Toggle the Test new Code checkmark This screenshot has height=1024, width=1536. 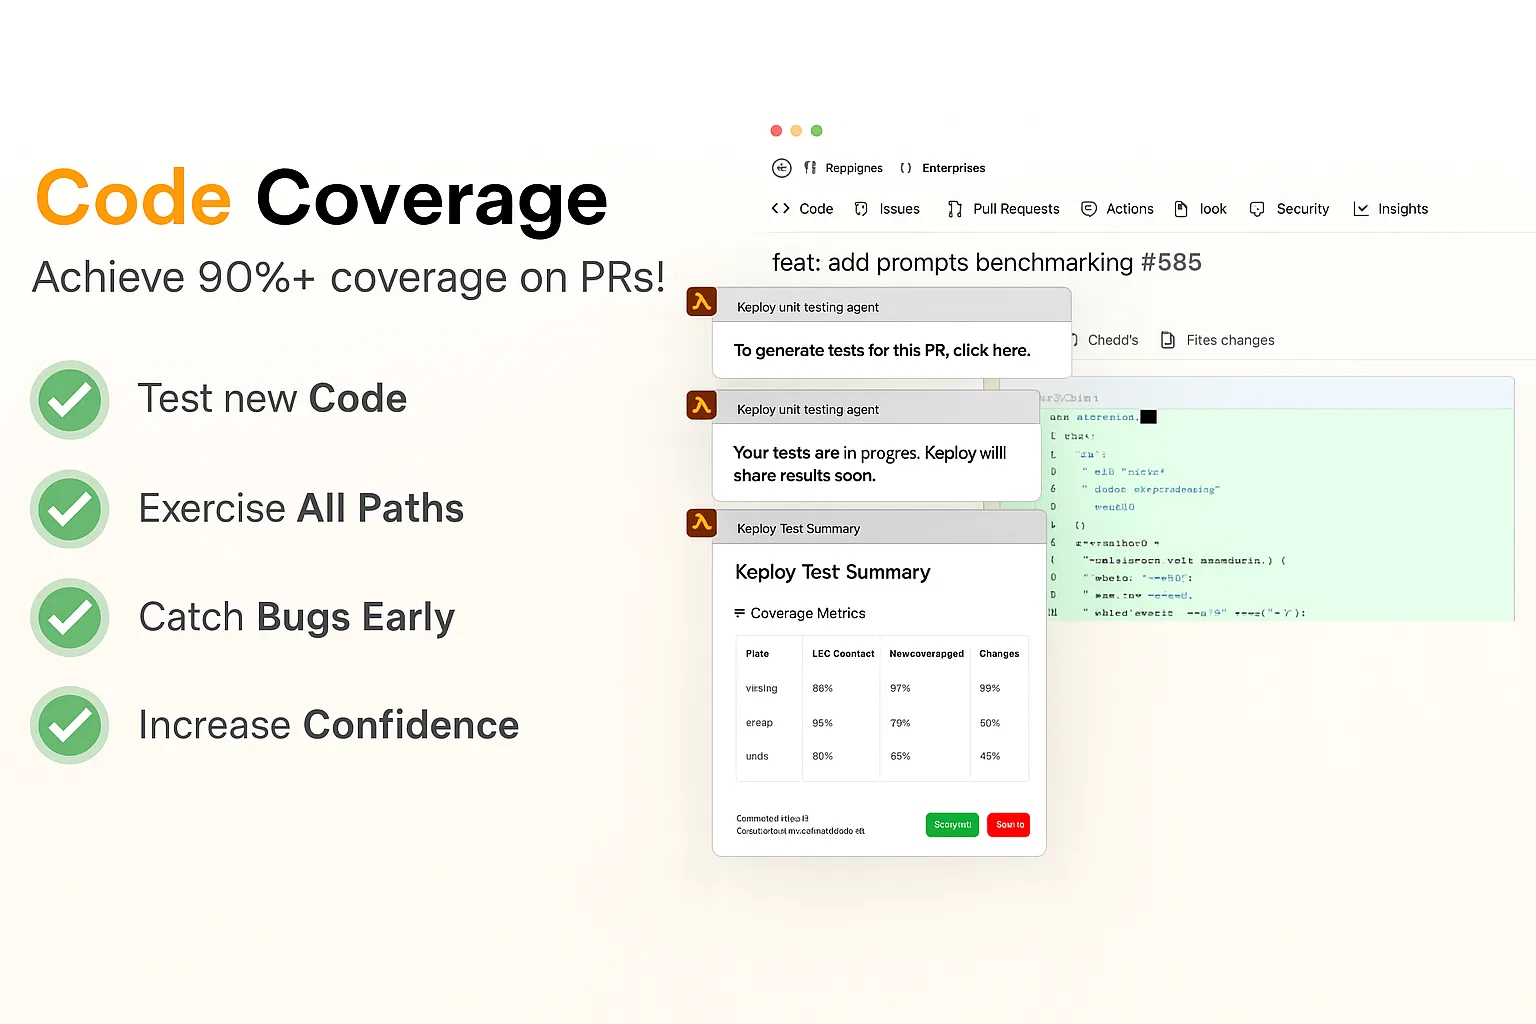69,400
